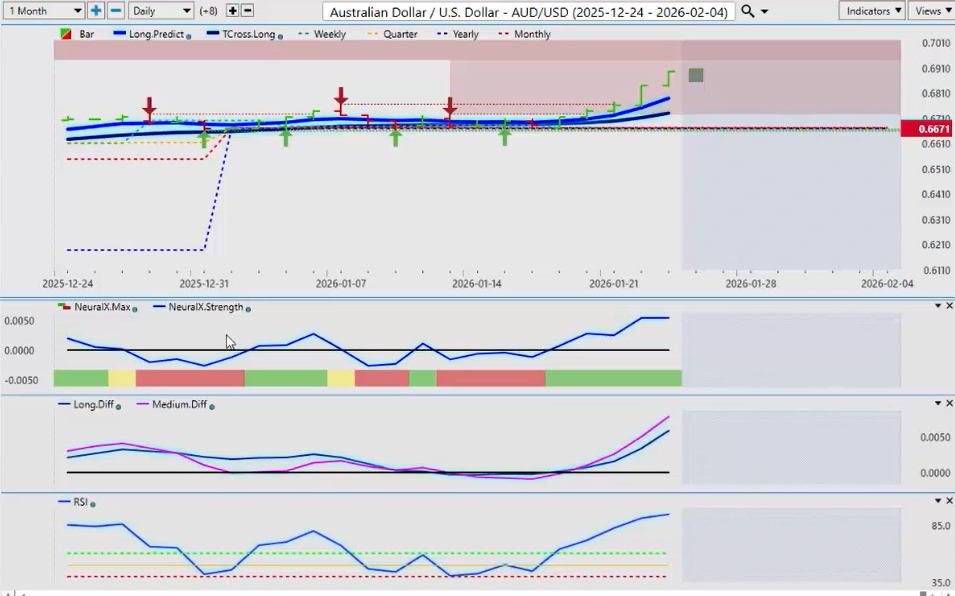Open the 1 Month range dropdown

(44, 10)
